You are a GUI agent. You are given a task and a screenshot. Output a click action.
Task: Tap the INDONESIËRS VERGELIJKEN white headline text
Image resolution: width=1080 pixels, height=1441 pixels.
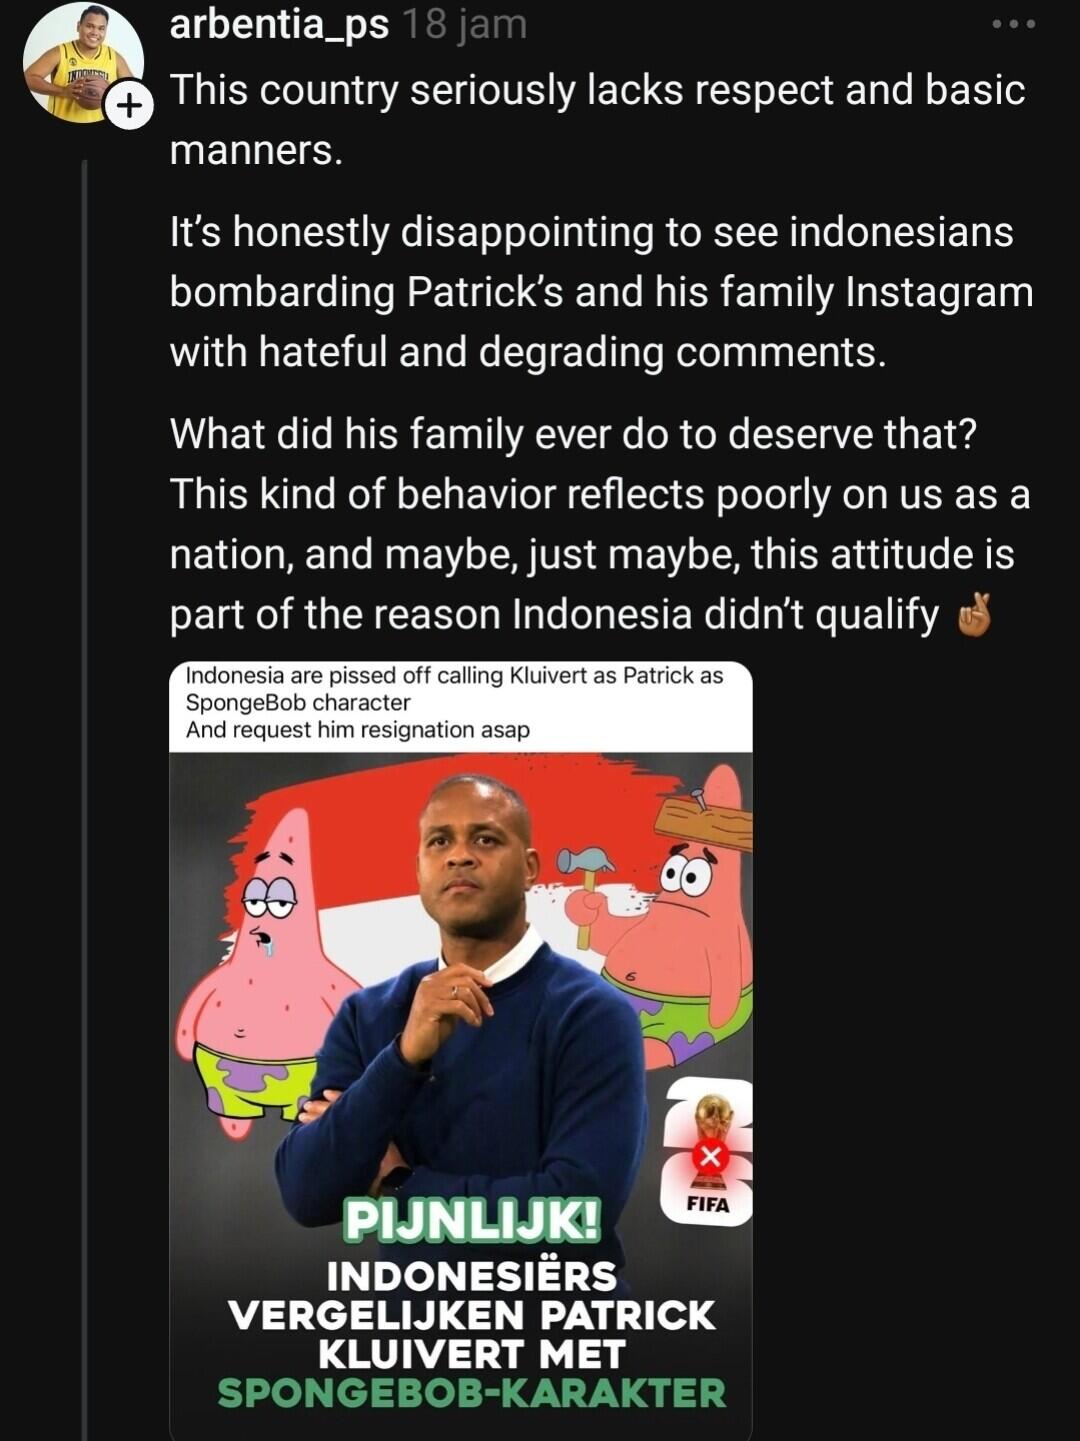pyautogui.click(x=472, y=1295)
